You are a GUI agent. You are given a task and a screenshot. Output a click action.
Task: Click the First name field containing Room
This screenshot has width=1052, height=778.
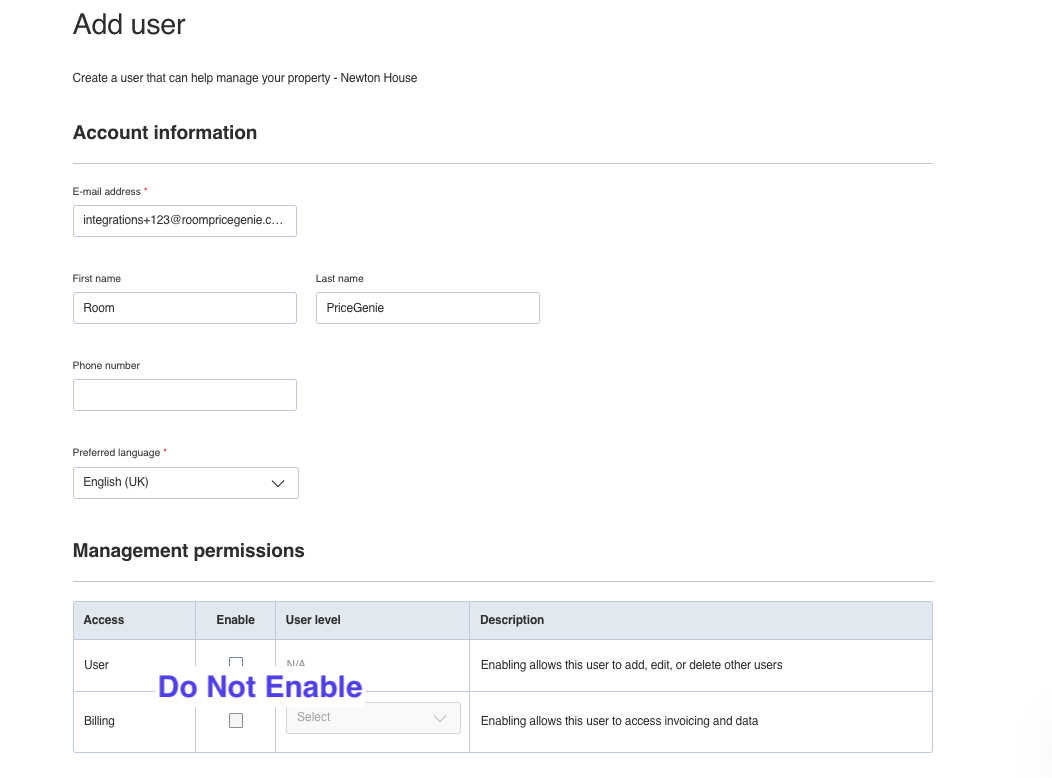point(184,308)
